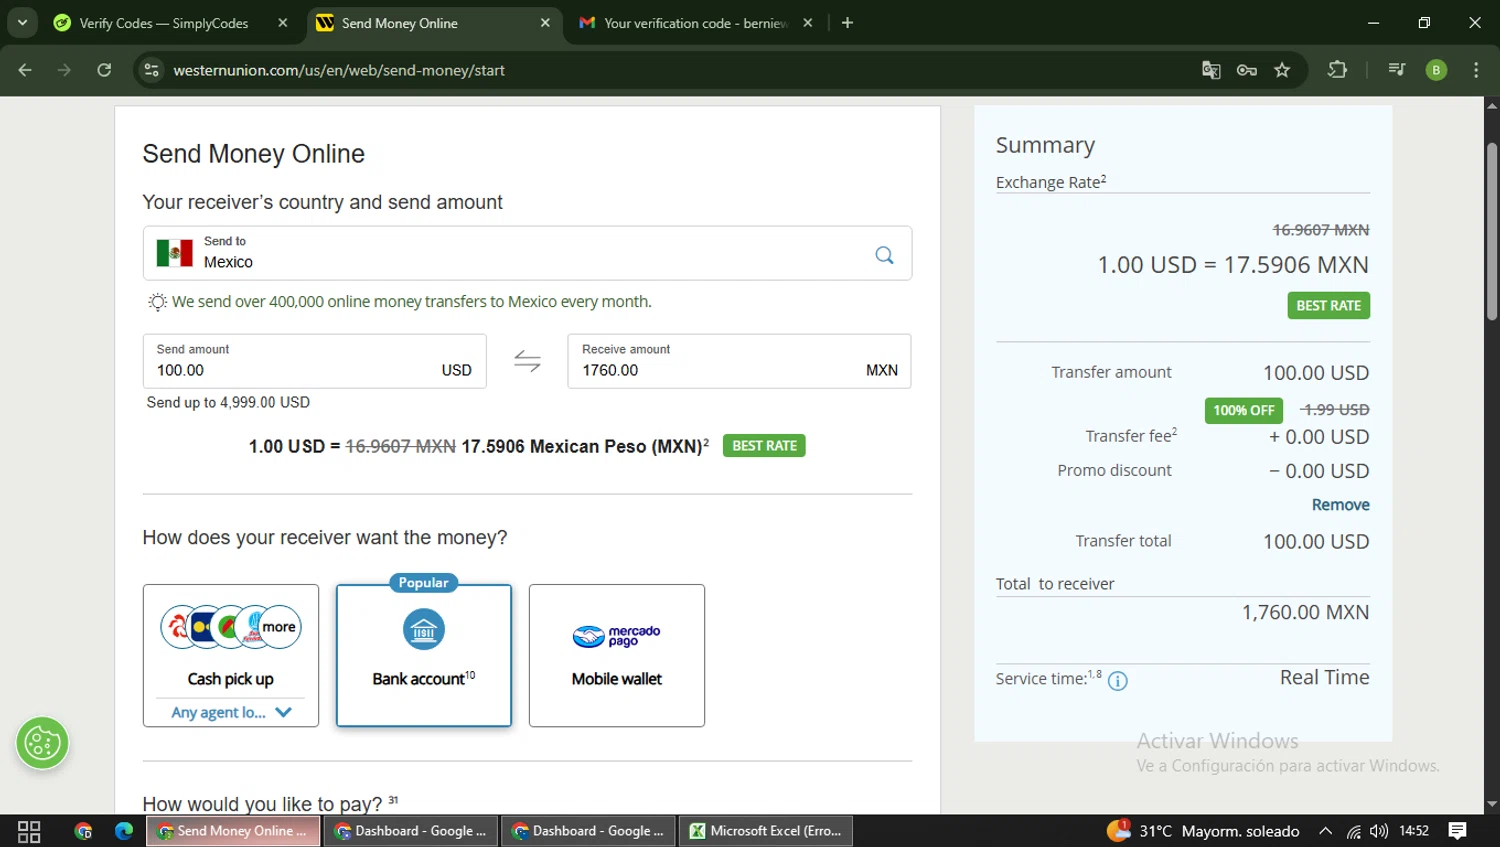1500x847 pixels.
Task: Open the media control icon in toolbar
Action: 1397,70
